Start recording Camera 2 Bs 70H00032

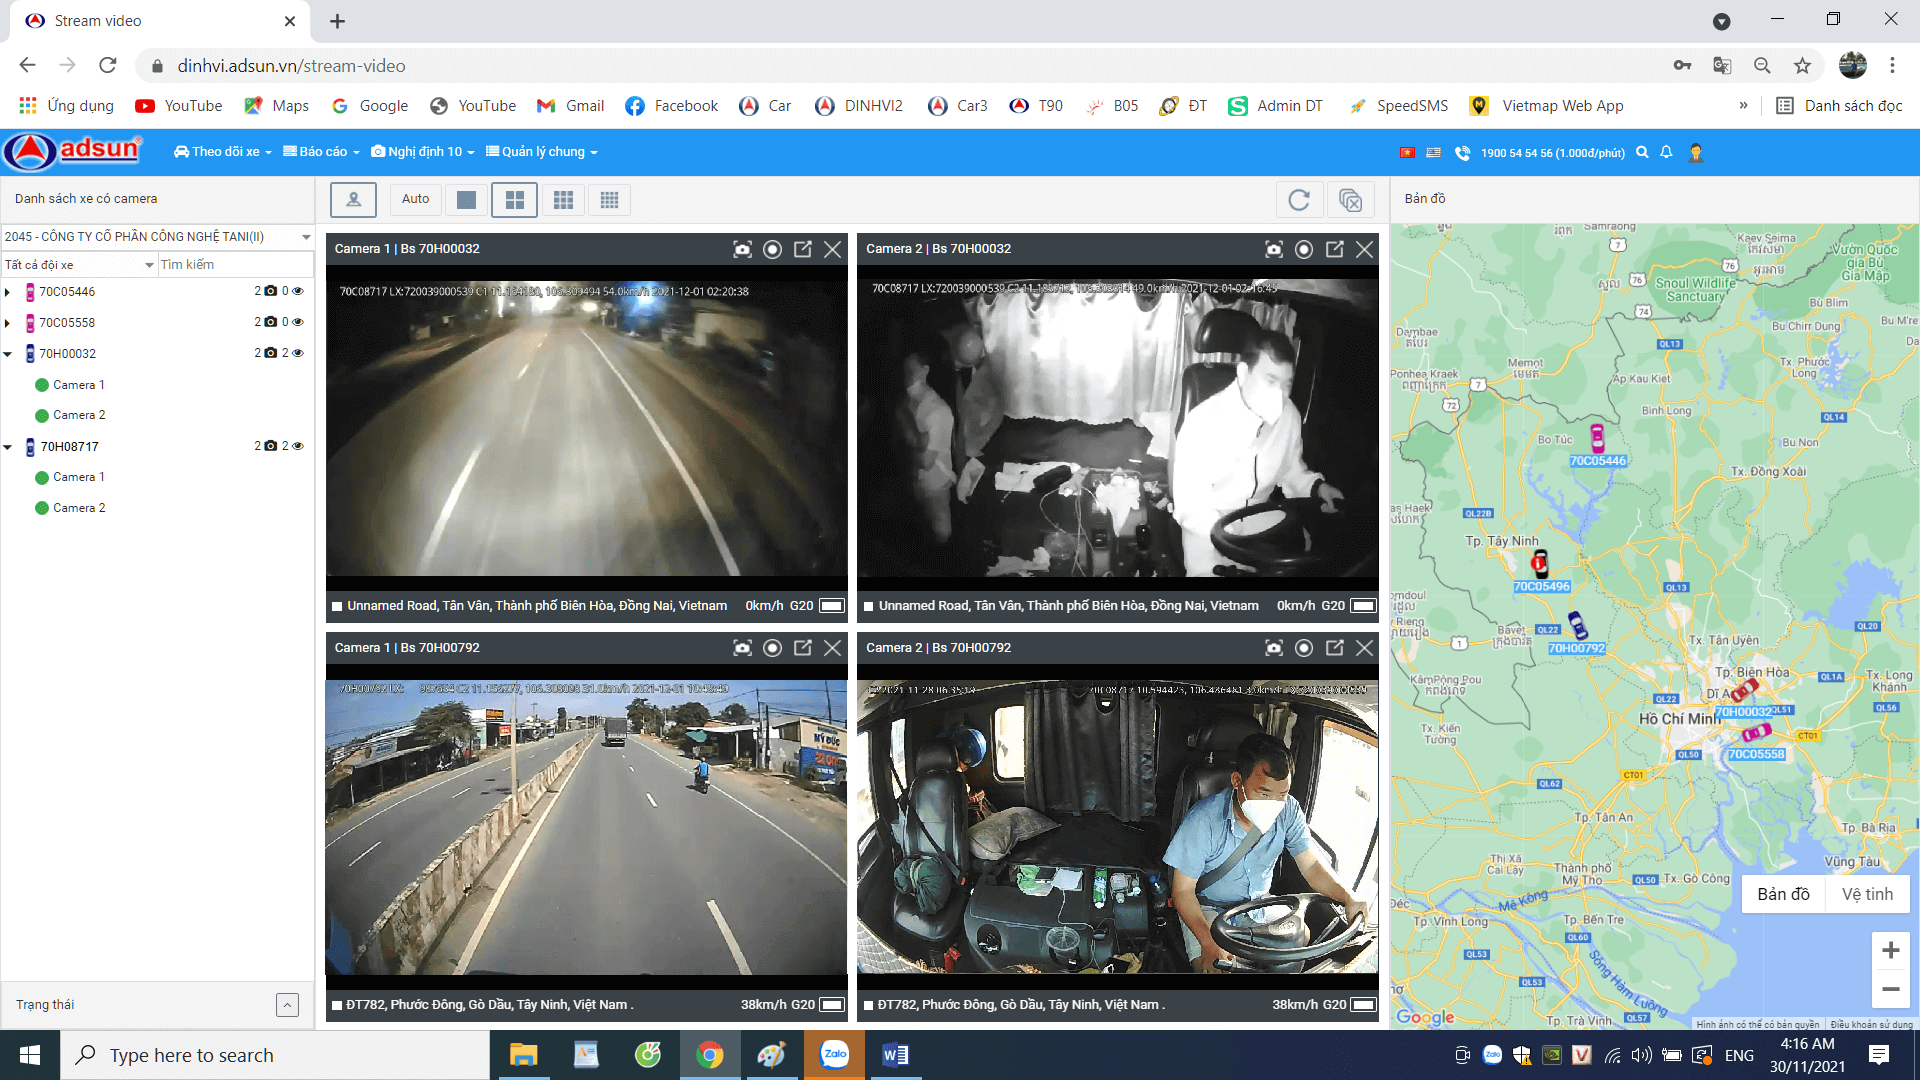tap(1304, 249)
